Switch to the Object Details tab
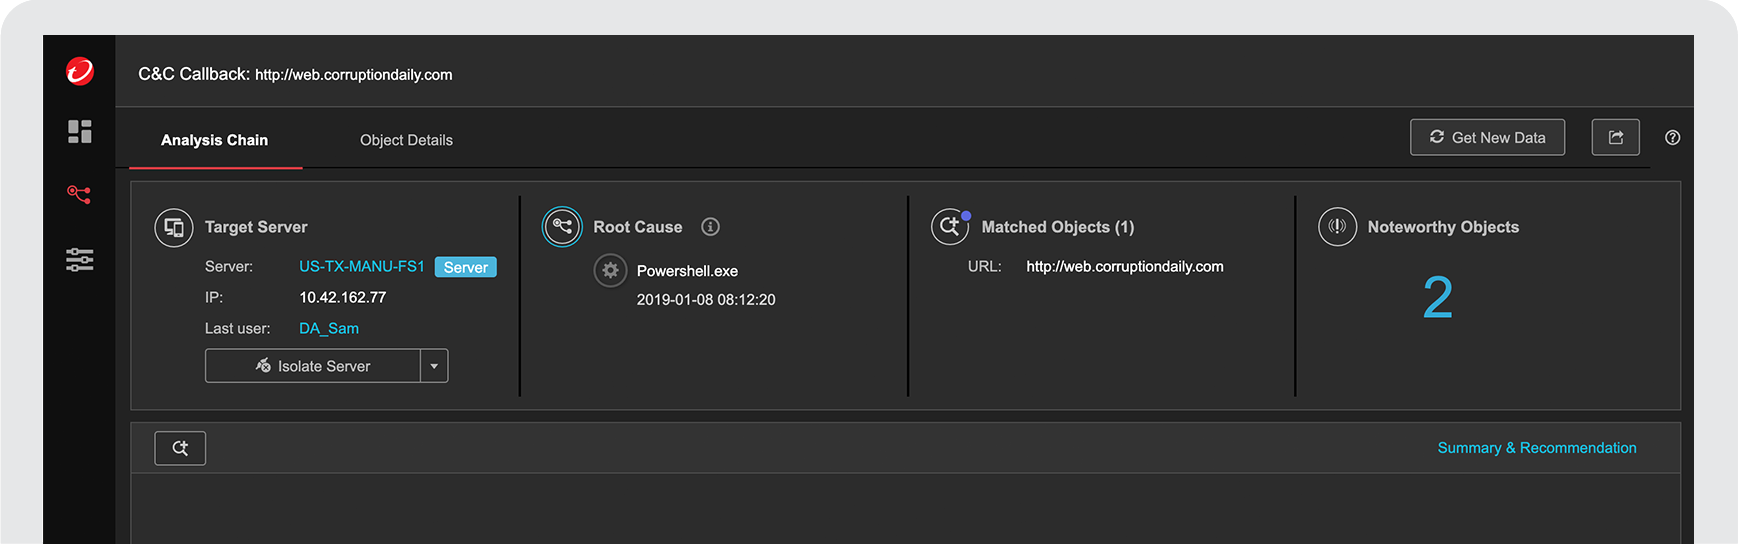Screen dimensions: 1738x544 coord(406,140)
